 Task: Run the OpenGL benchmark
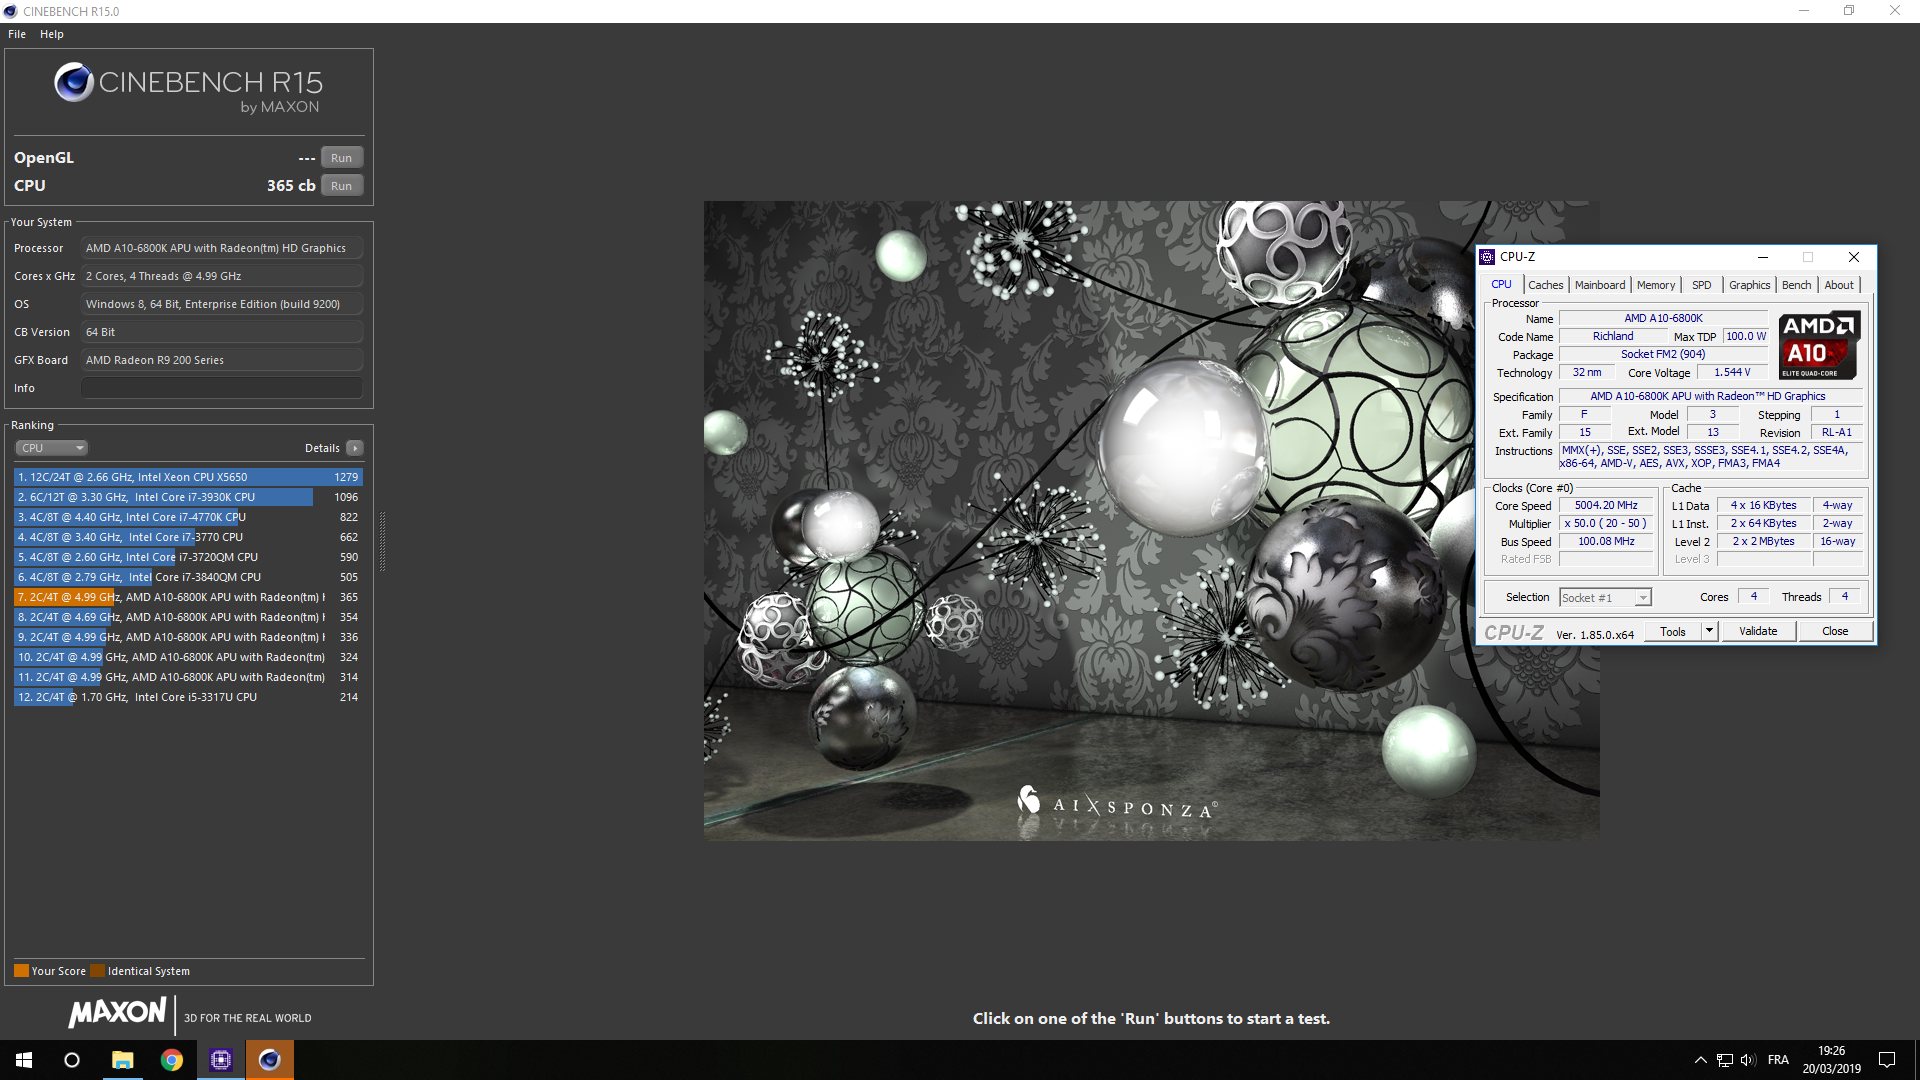[341, 158]
